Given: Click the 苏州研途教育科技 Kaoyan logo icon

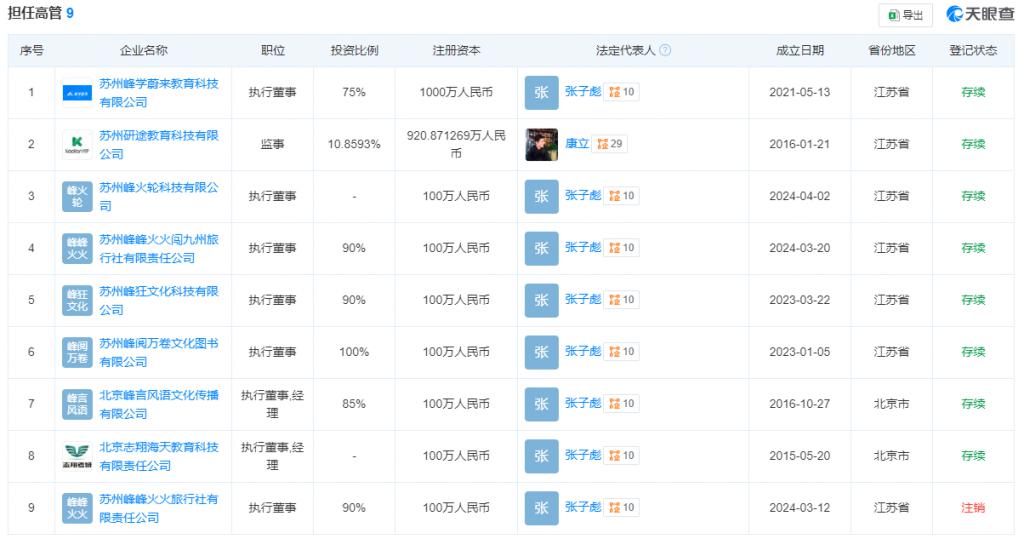Looking at the screenshot, I should coord(77,144).
